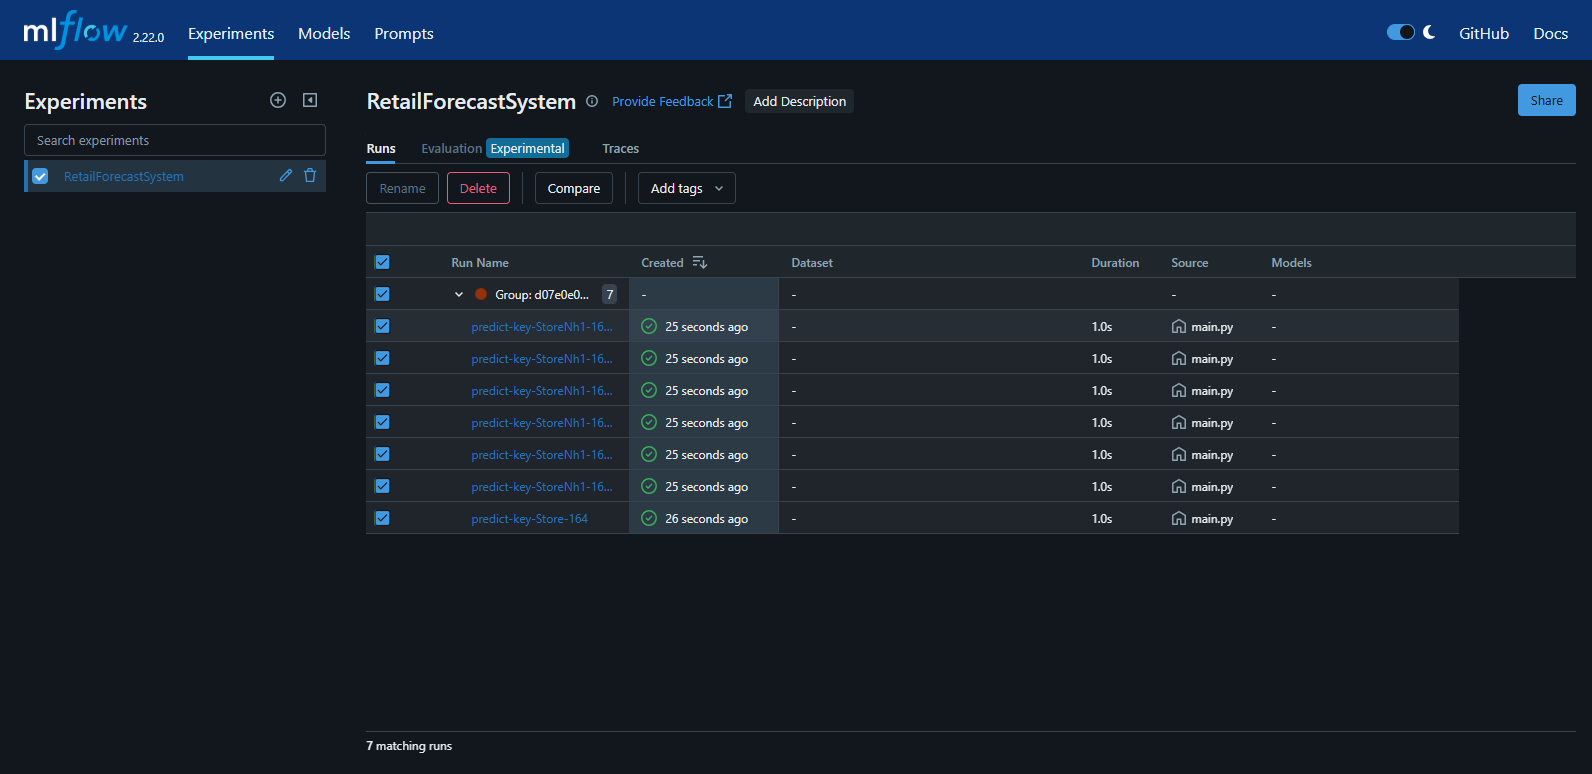Click the Duration column header
The height and width of the screenshot is (774, 1592).
pos(1115,262)
